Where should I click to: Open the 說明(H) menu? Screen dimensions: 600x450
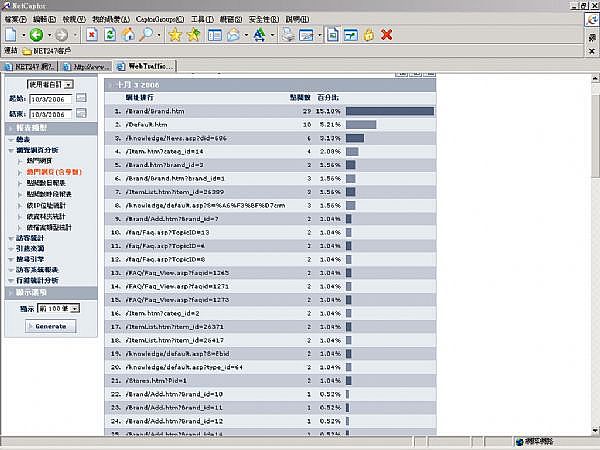click(x=297, y=19)
